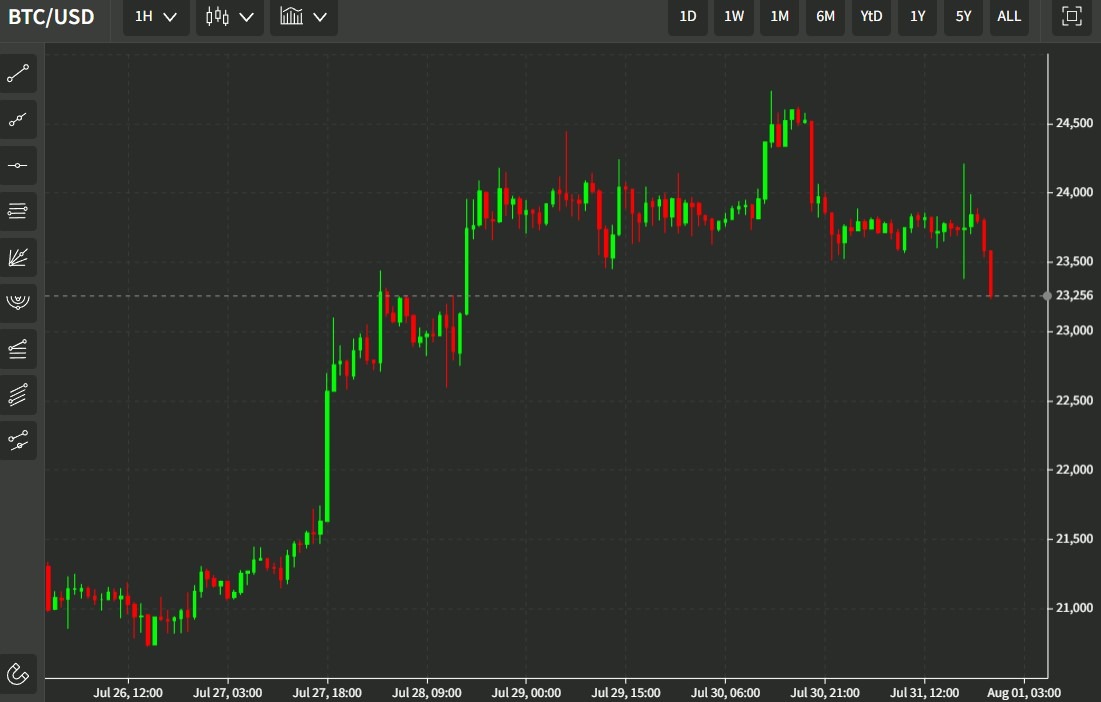Click the 22,000 price axis label
The height and width of the screenshot is (702, 1101).
pyautogui.click(x=1074, y=469)
